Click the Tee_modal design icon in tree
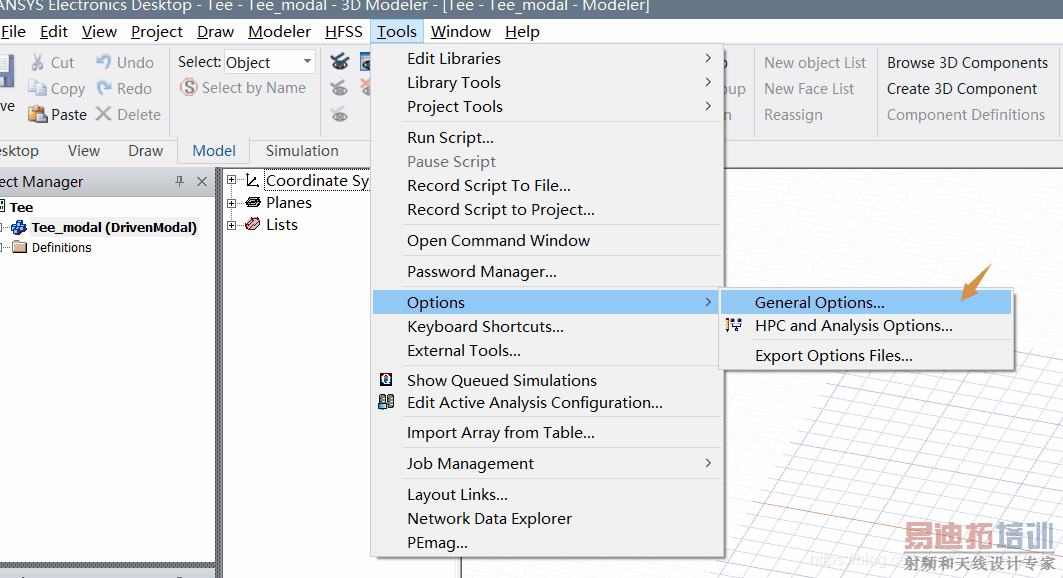Viewport: 1063px width, 578px height. pyautogui.click(x=19, y=227)
